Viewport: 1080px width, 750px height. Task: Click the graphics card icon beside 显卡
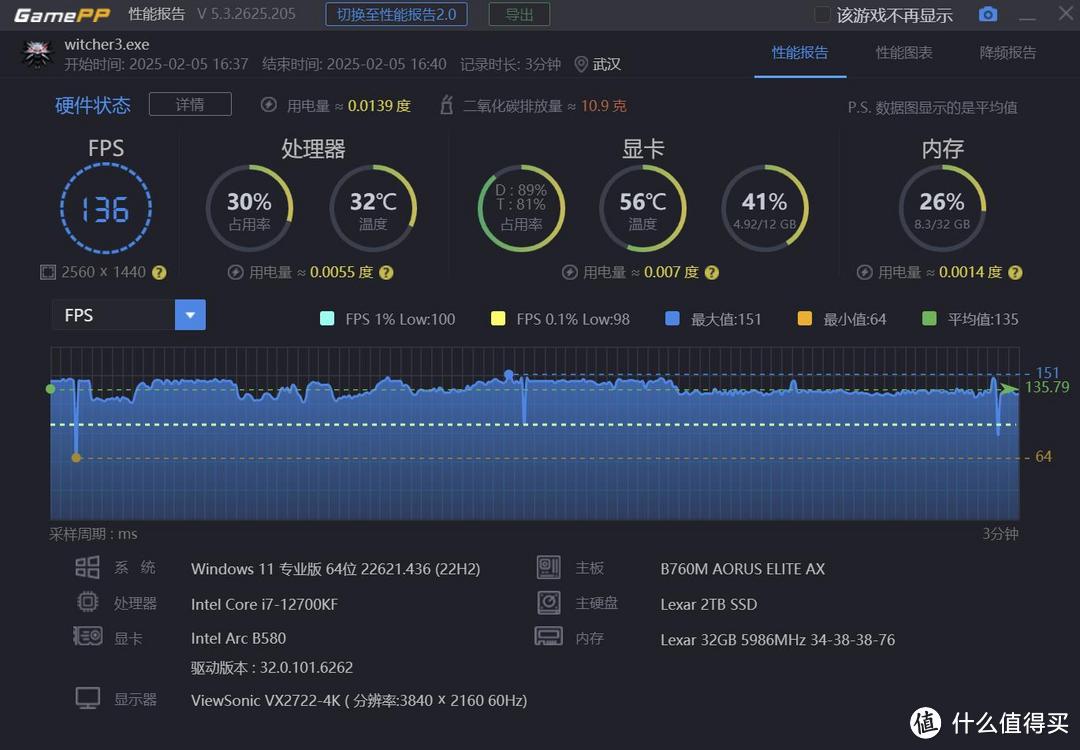pos(87,636)
